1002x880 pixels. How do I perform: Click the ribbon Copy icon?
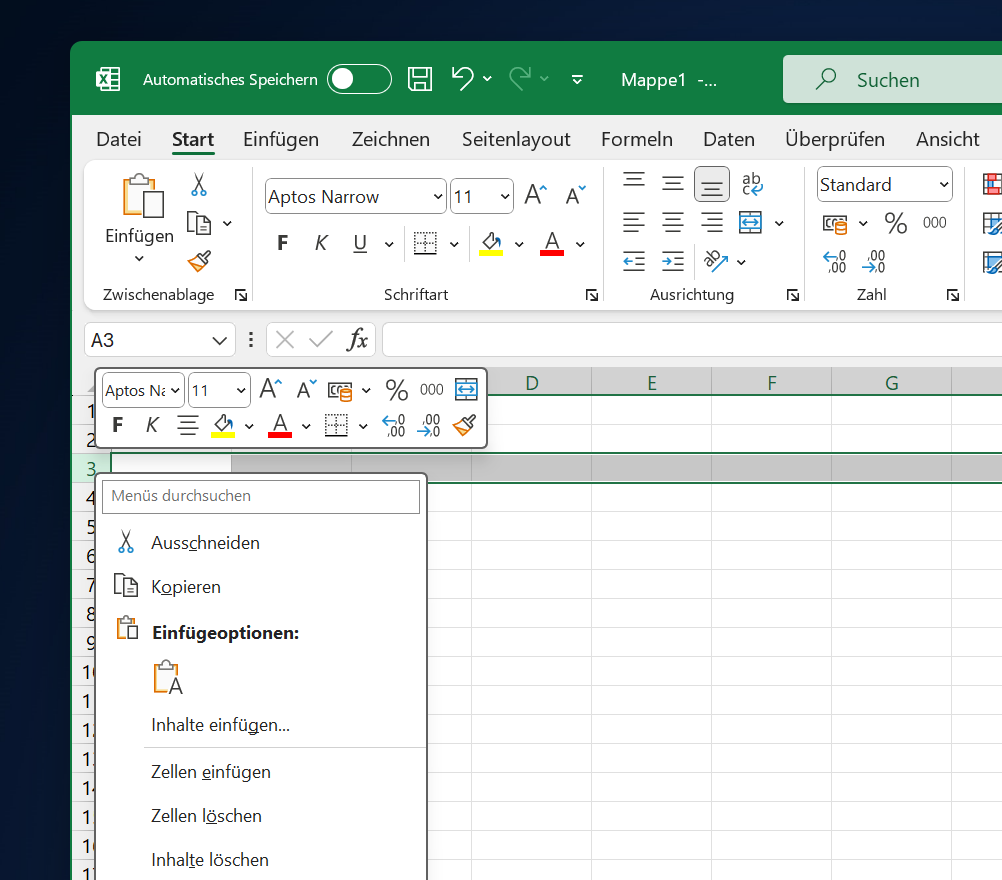[199, 223]
